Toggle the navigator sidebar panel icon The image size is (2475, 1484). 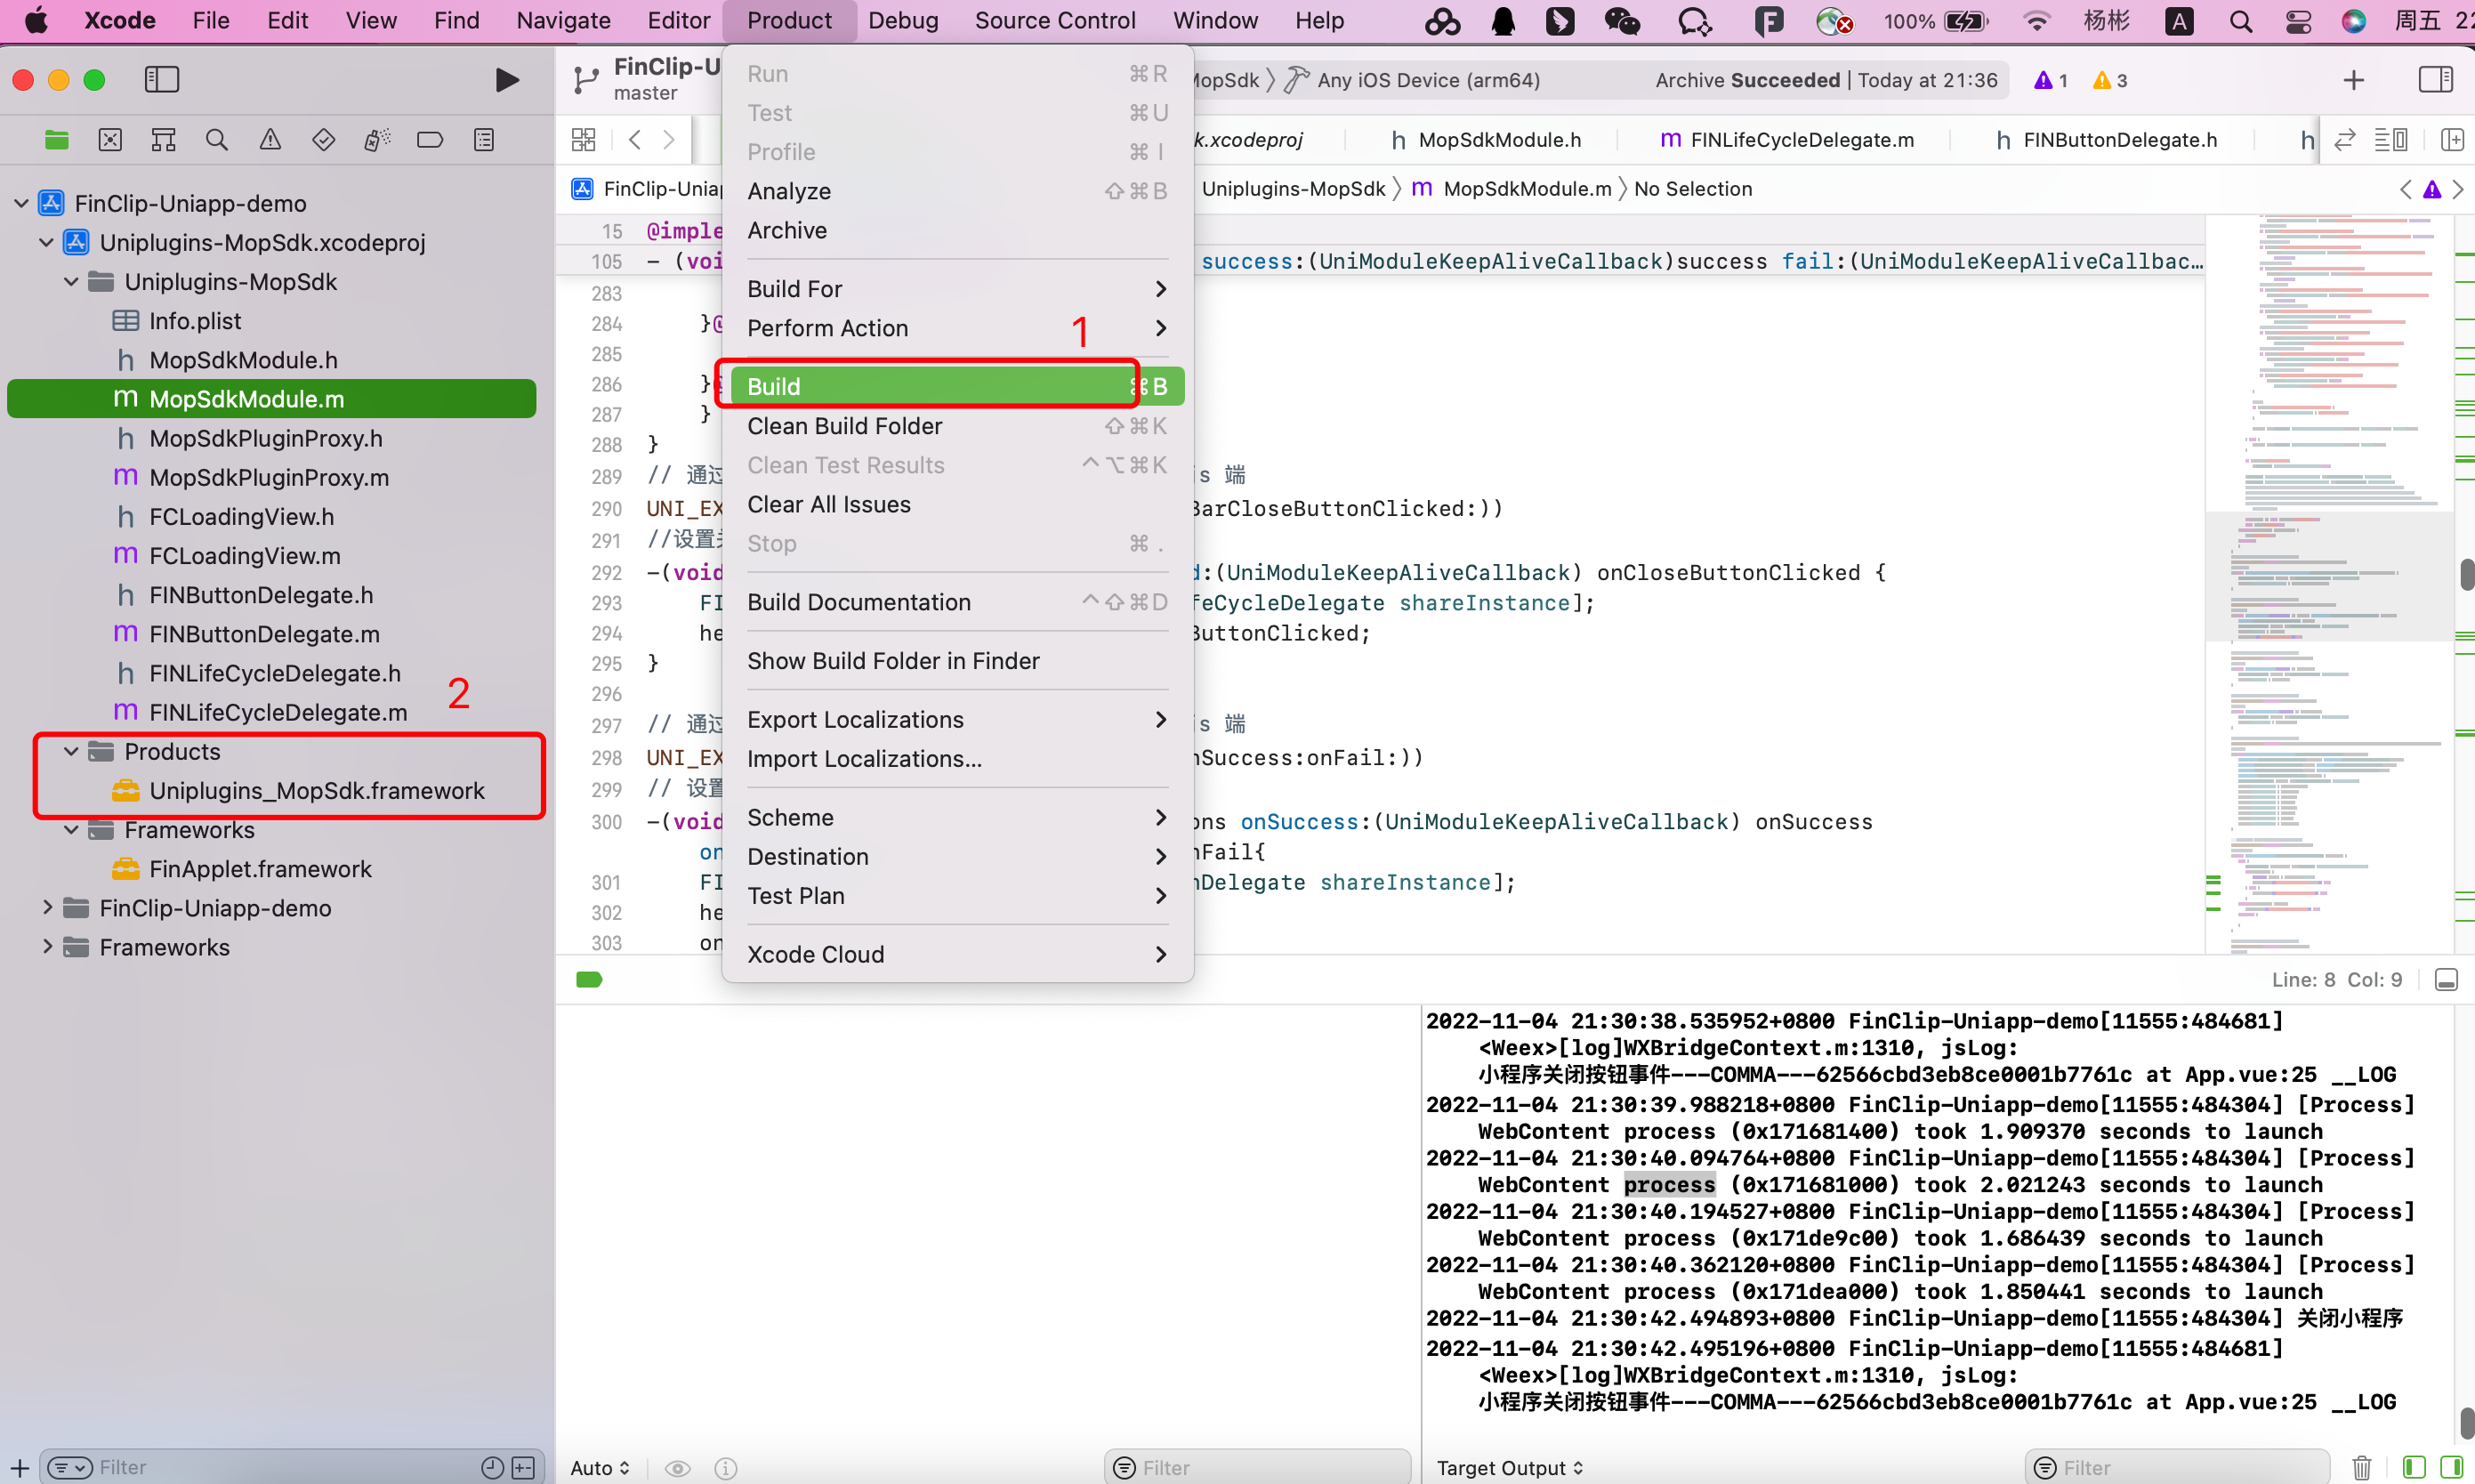pos(161,80)
